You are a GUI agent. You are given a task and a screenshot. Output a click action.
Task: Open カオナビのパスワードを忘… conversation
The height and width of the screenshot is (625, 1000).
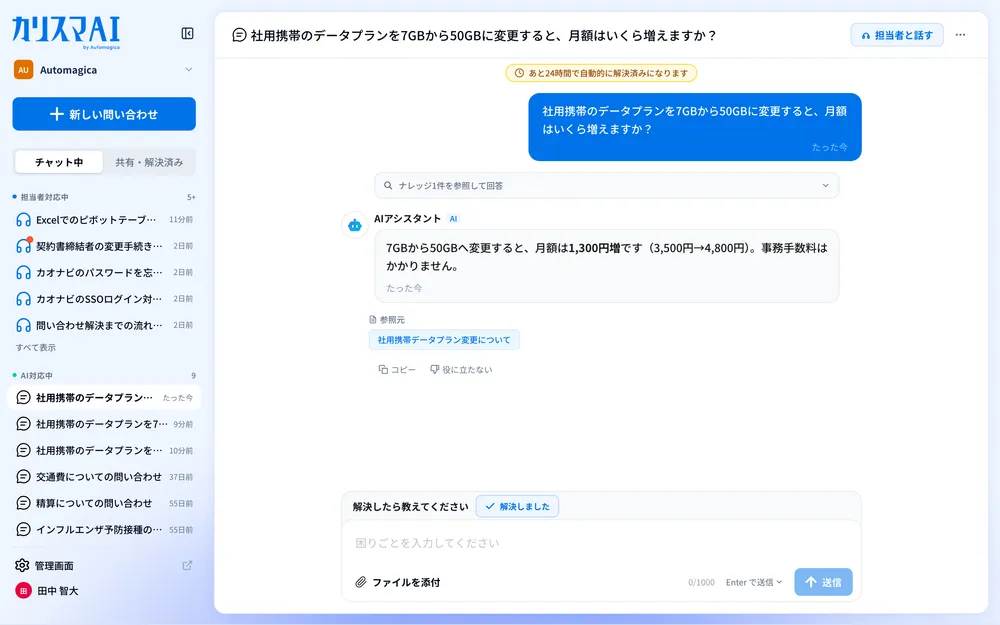point(104,272)
